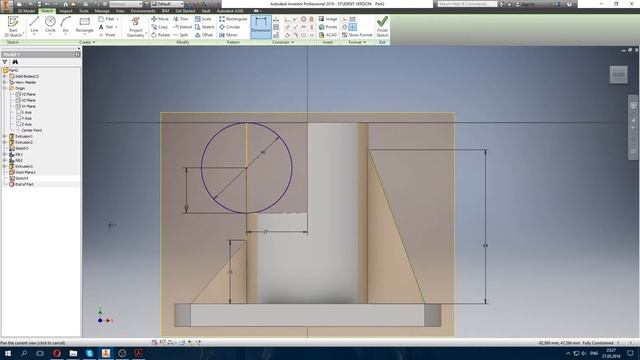The height and width of the screenshot is (360, 640).
Task: Open the Get Started ribbon tab
Action: (185, 11)
